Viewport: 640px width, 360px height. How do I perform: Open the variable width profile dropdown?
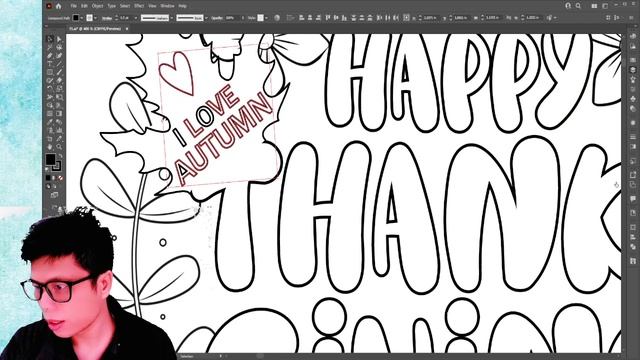click(171, 18)
